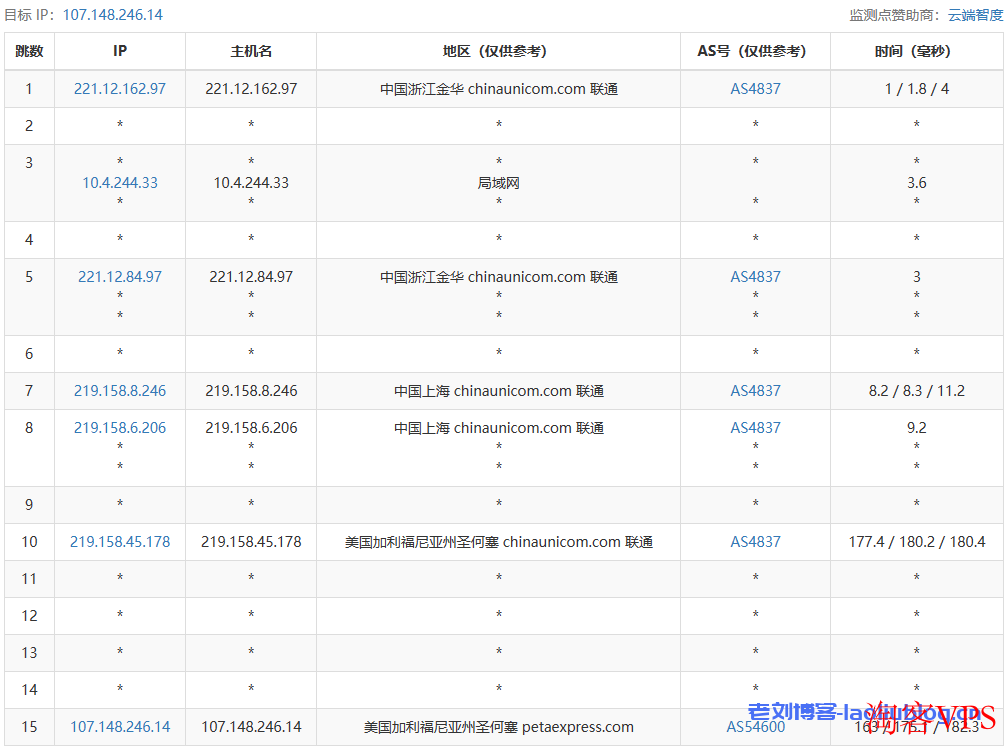The height and width of the screenshot is (750, 1007).
Task: Open target IP link 107.148.246.14 at top
Action: tap(112, 15)
